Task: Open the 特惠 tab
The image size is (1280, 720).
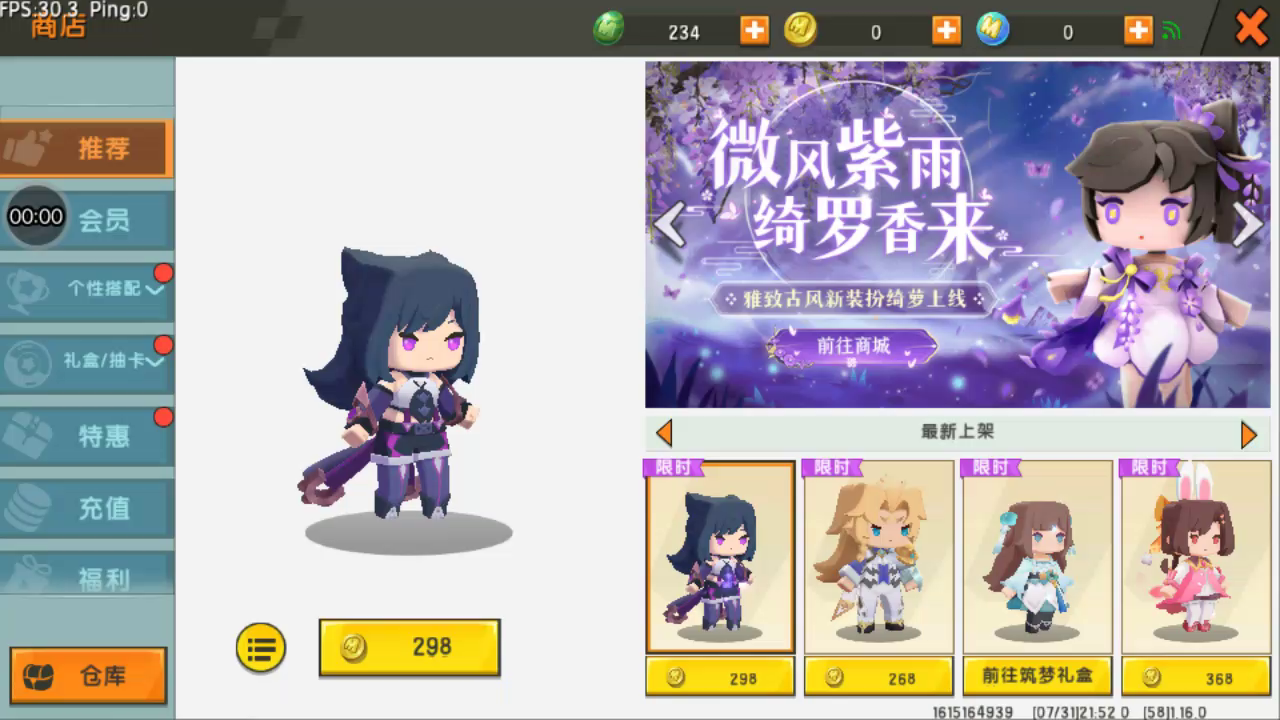Action: pyautogui.click(x=87, y=436)
